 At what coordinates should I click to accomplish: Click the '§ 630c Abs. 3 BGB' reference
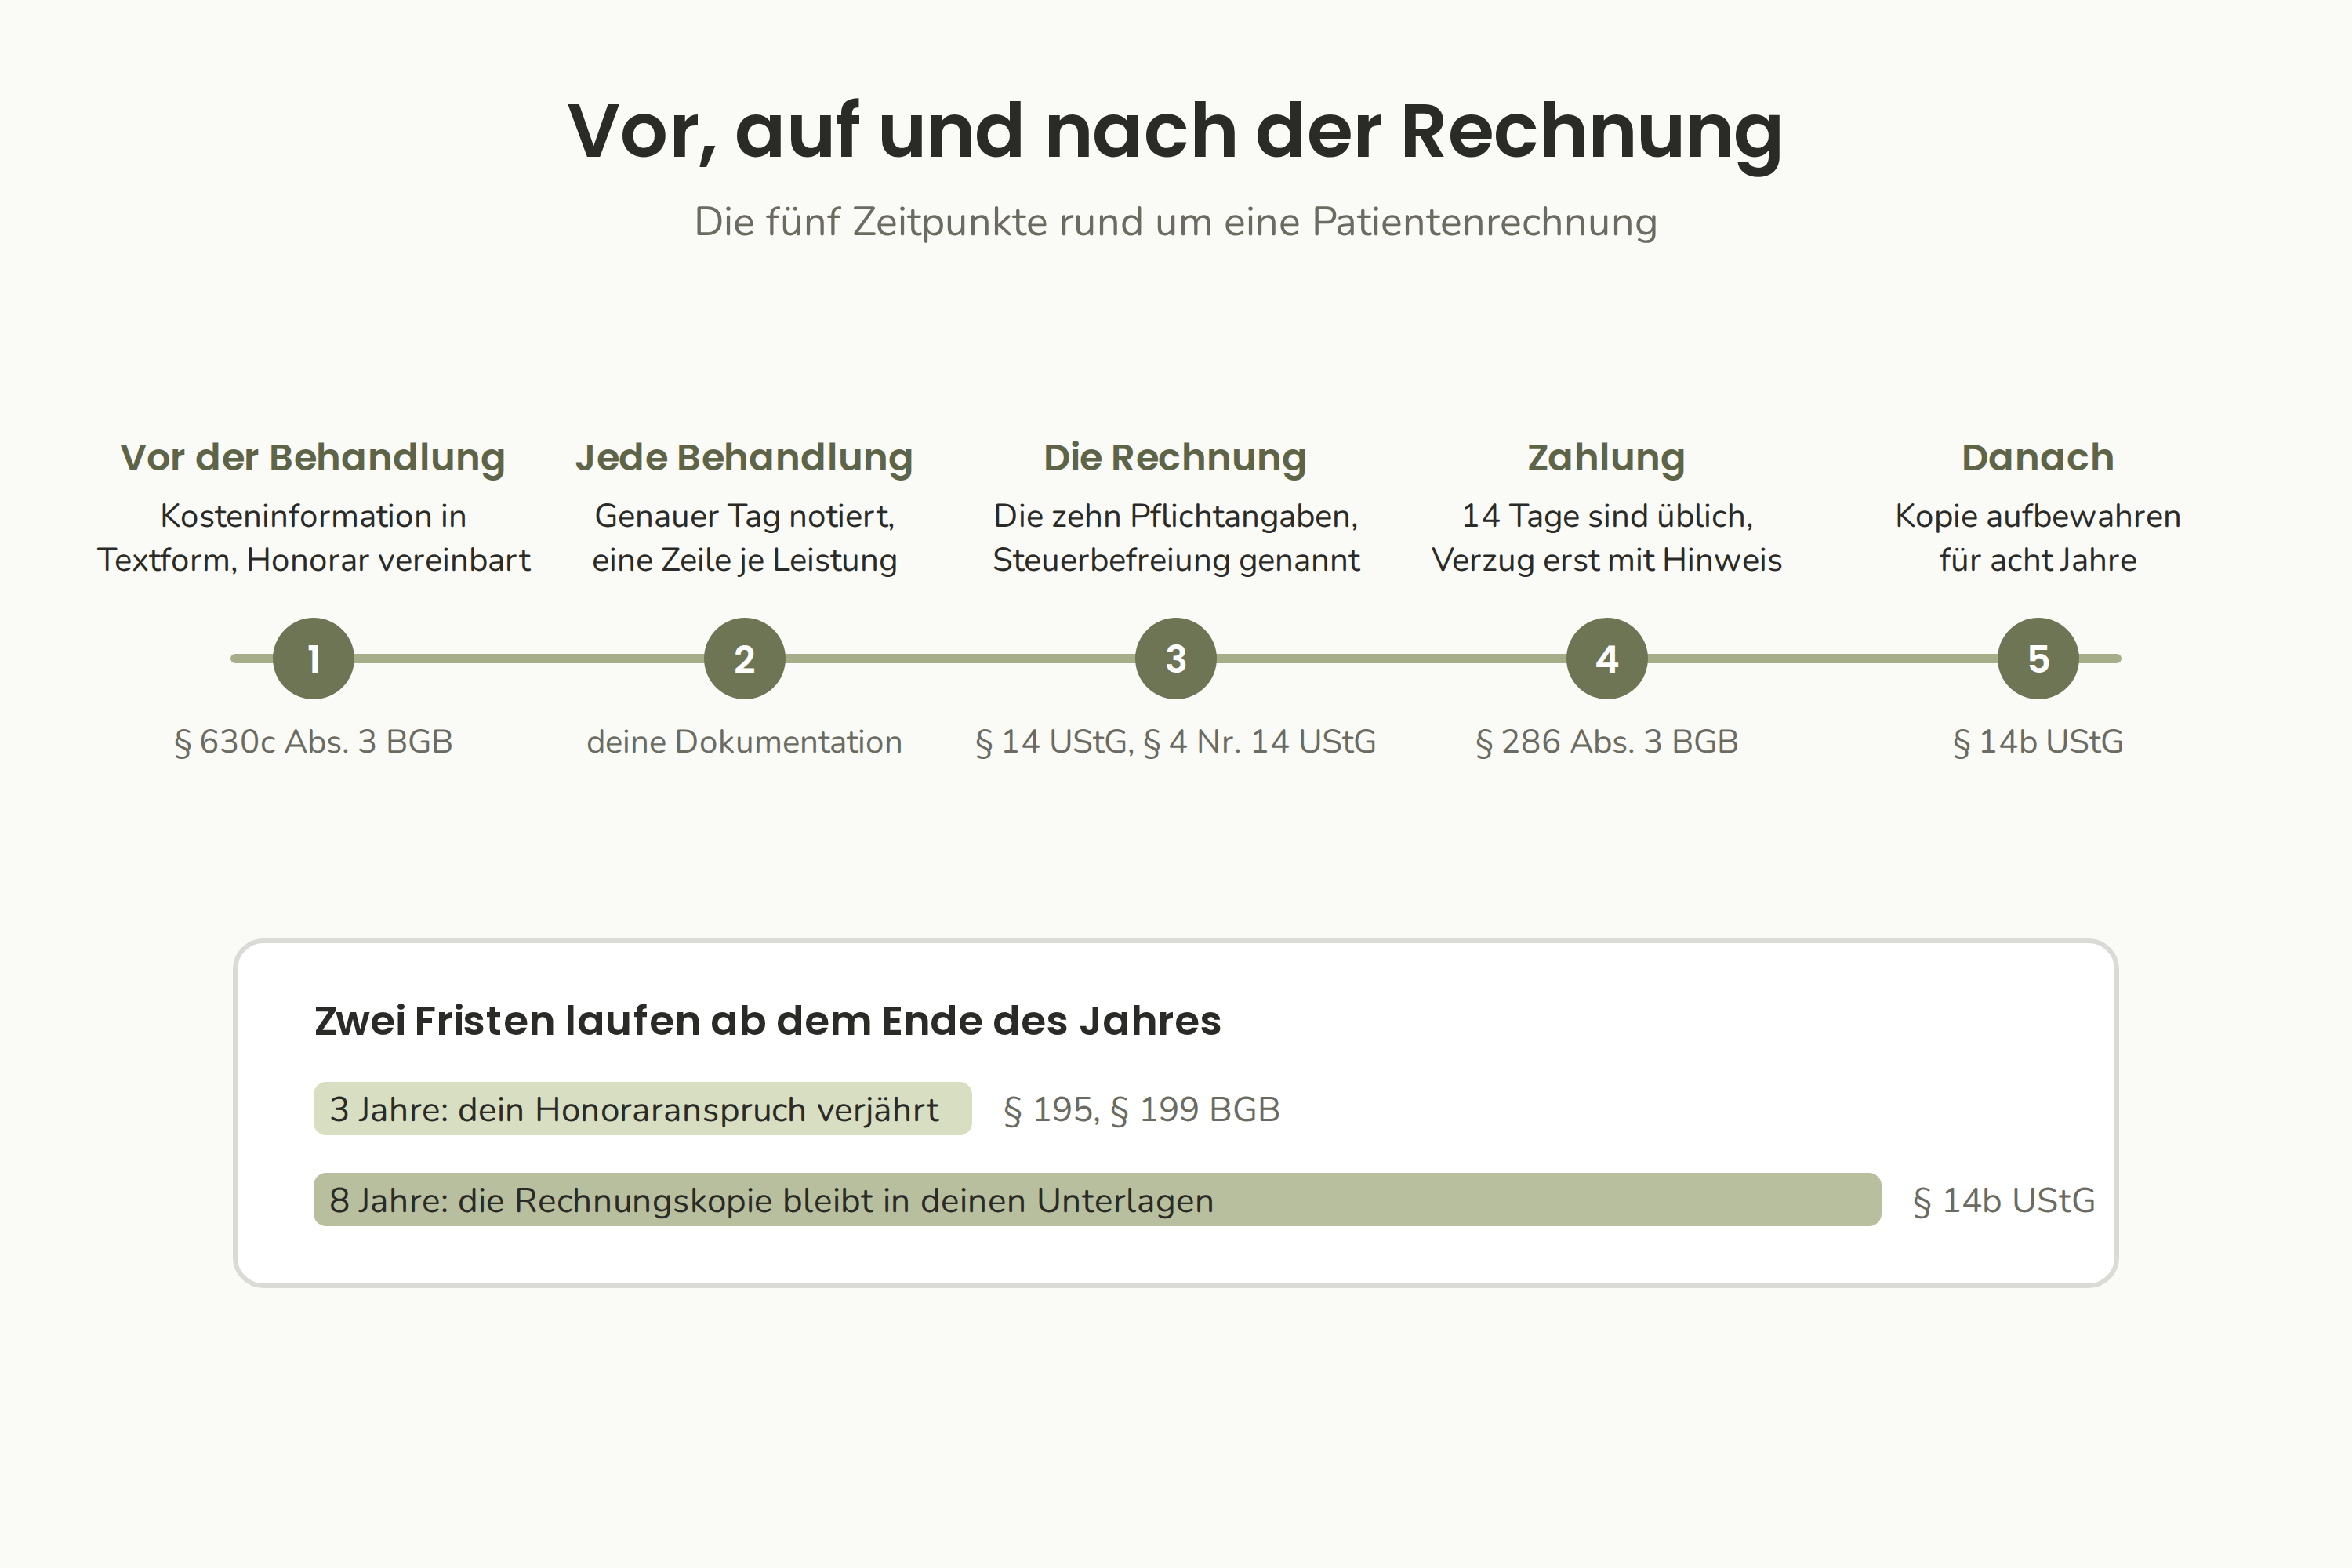point(313,742)
